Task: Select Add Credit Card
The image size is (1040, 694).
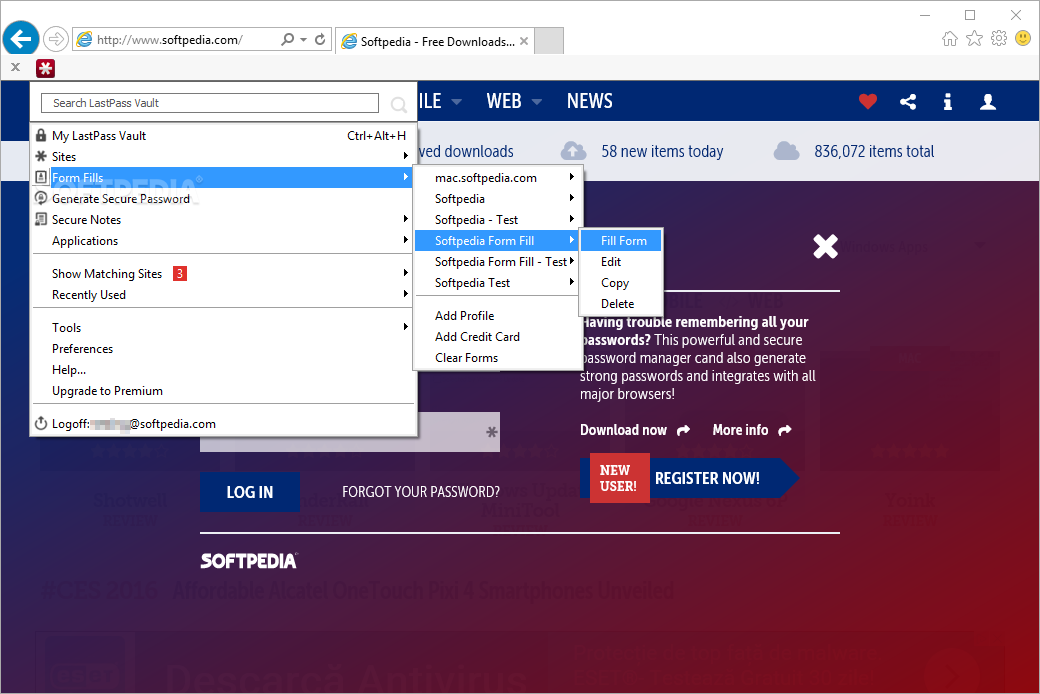Action: coord(498,337)
